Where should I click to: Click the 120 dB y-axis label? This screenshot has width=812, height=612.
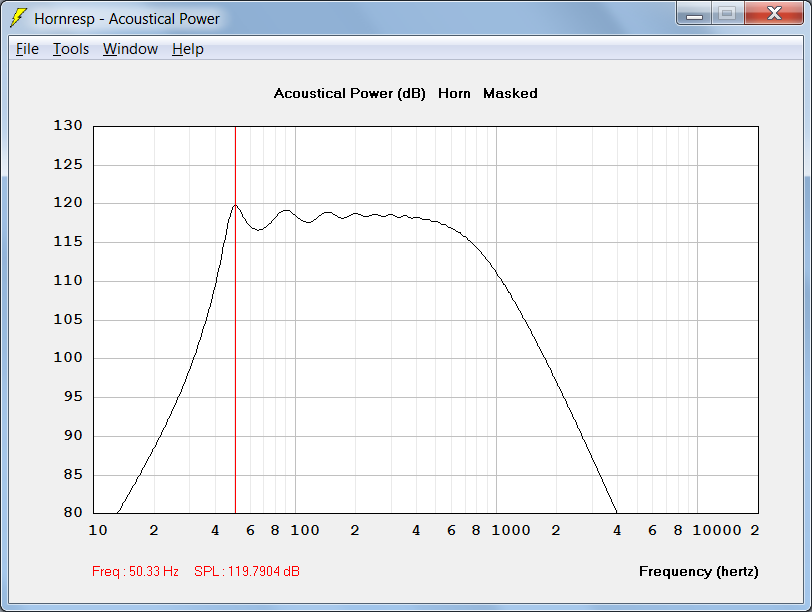point(68,202)
